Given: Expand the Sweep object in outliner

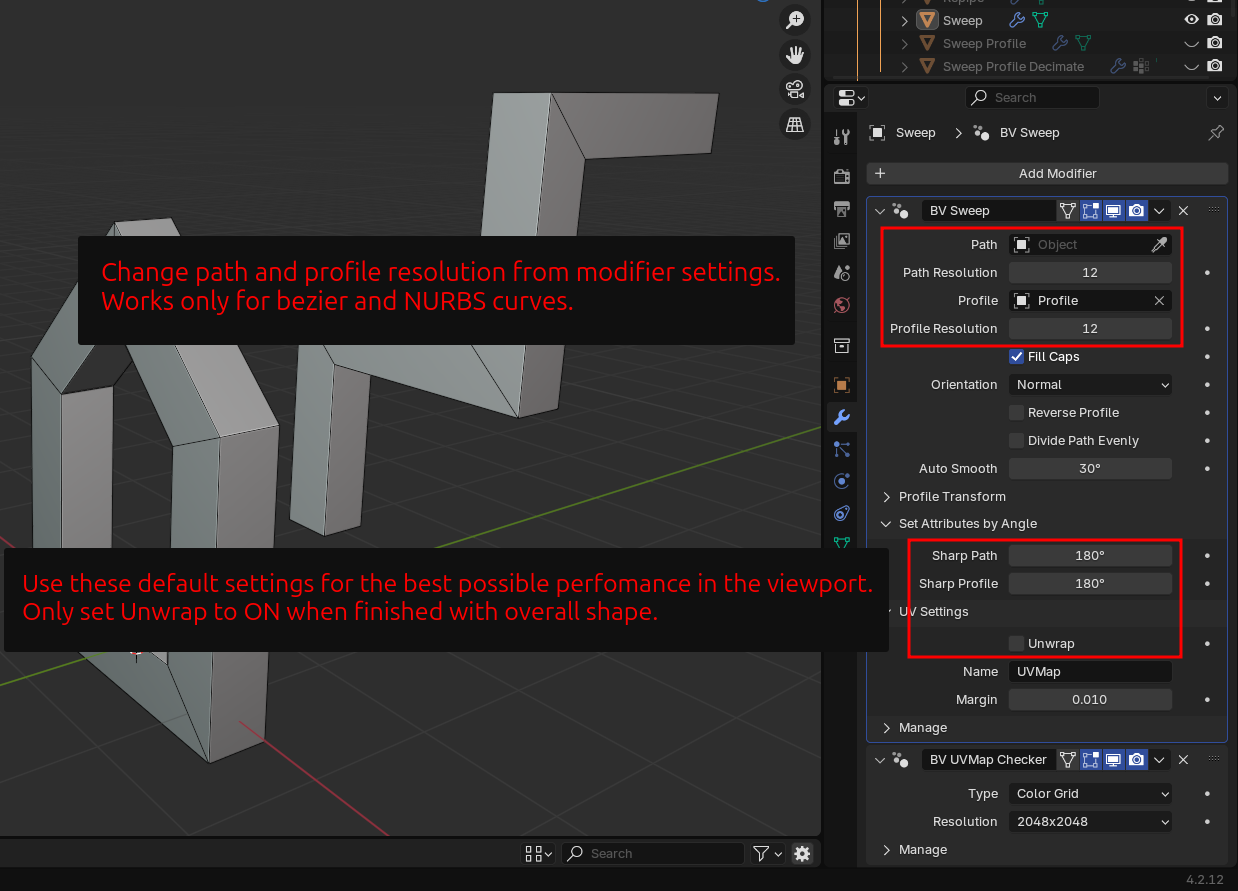Looking at the screenshot, I should click(904, 21).
